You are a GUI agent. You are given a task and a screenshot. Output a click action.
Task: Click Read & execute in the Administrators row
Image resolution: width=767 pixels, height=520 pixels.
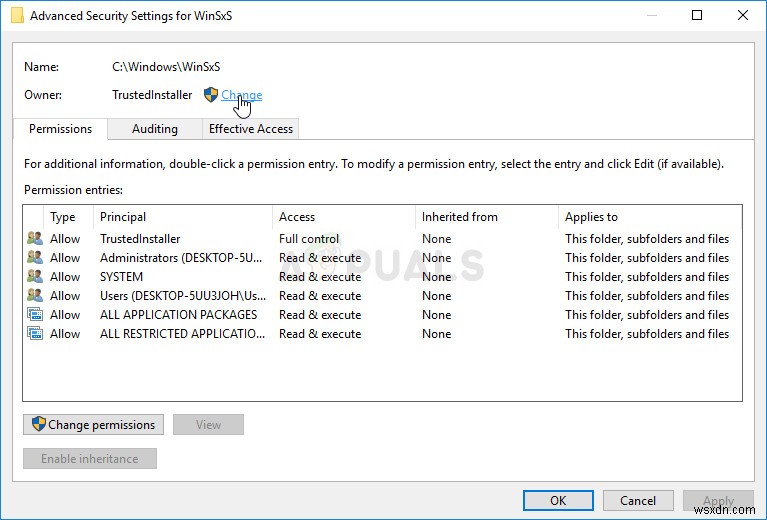[x=320, y=257]
